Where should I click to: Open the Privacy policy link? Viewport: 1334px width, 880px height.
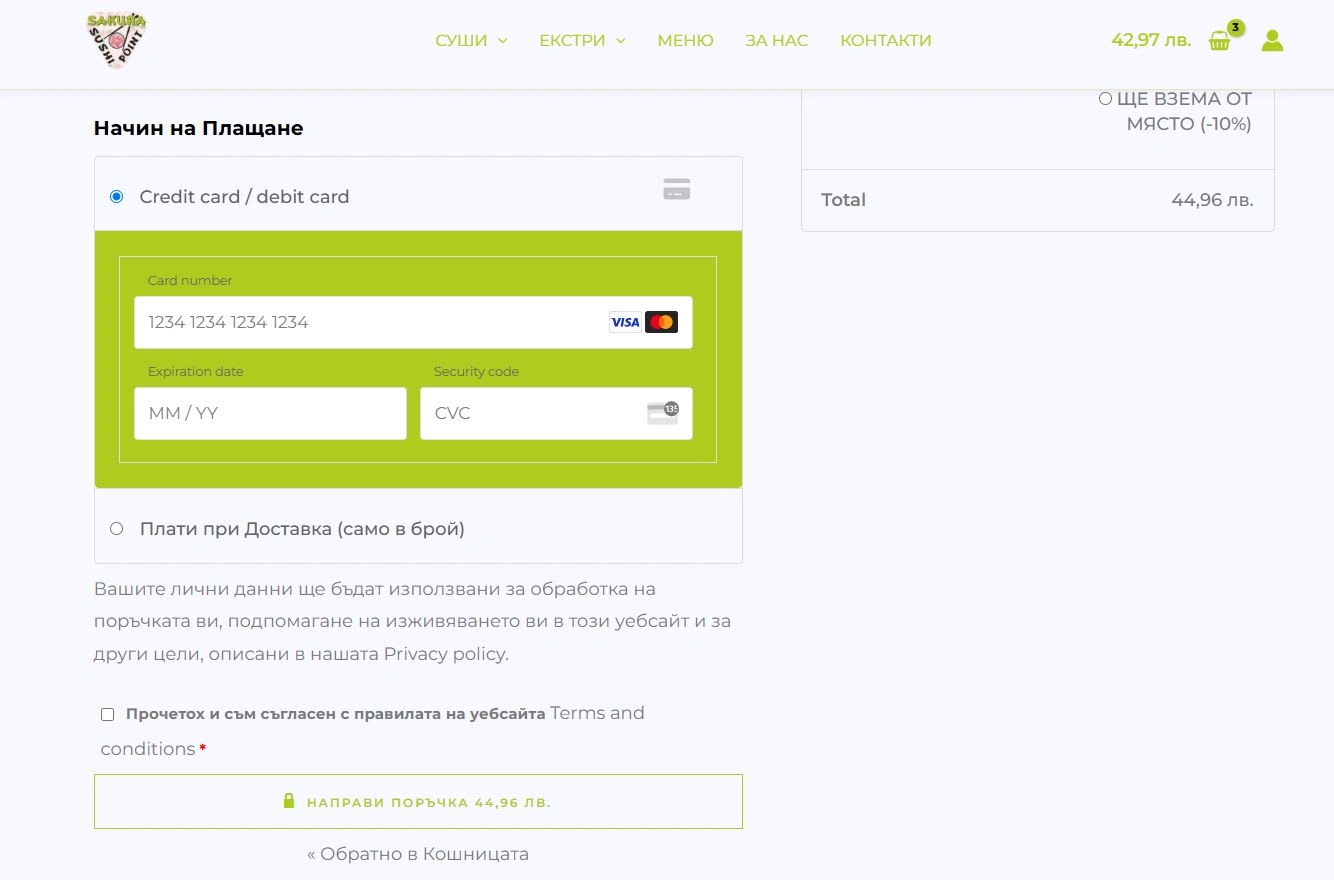point(446,654)
